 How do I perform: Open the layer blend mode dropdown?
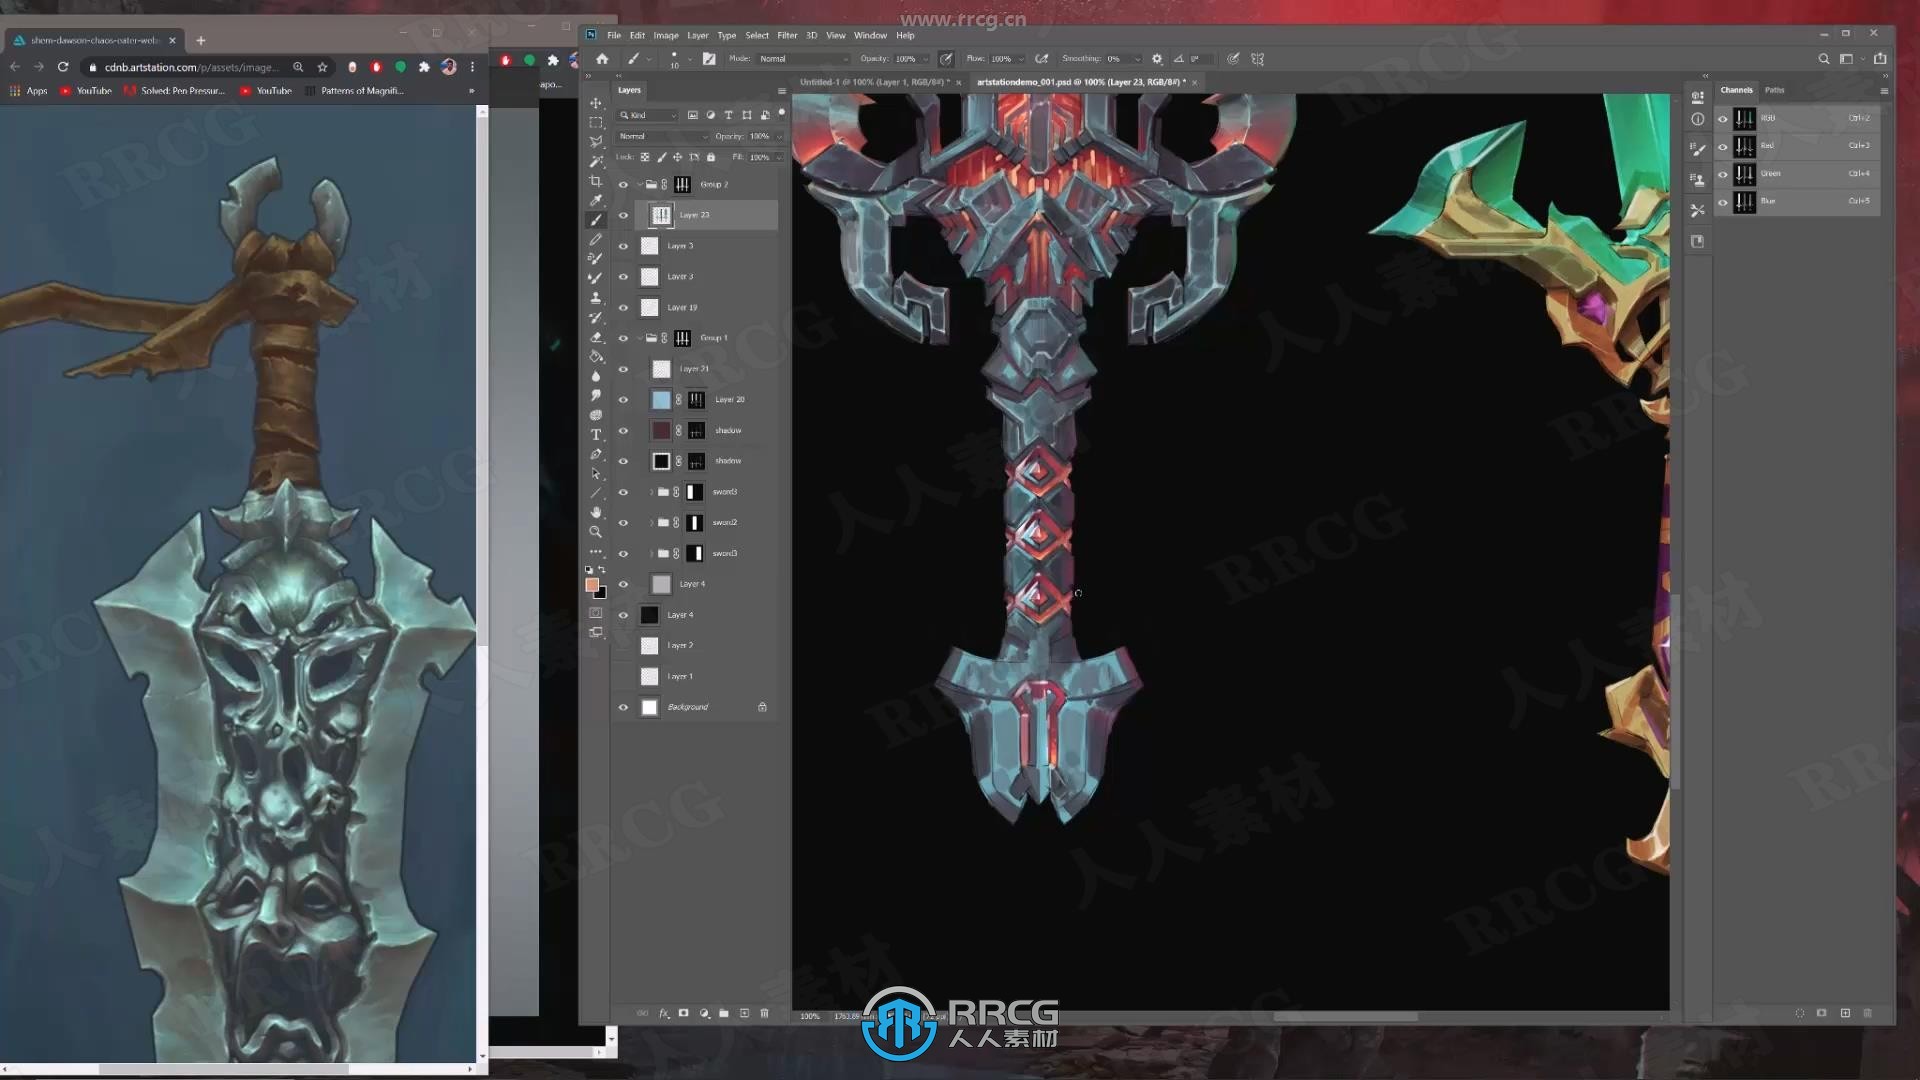click(663, 136)
